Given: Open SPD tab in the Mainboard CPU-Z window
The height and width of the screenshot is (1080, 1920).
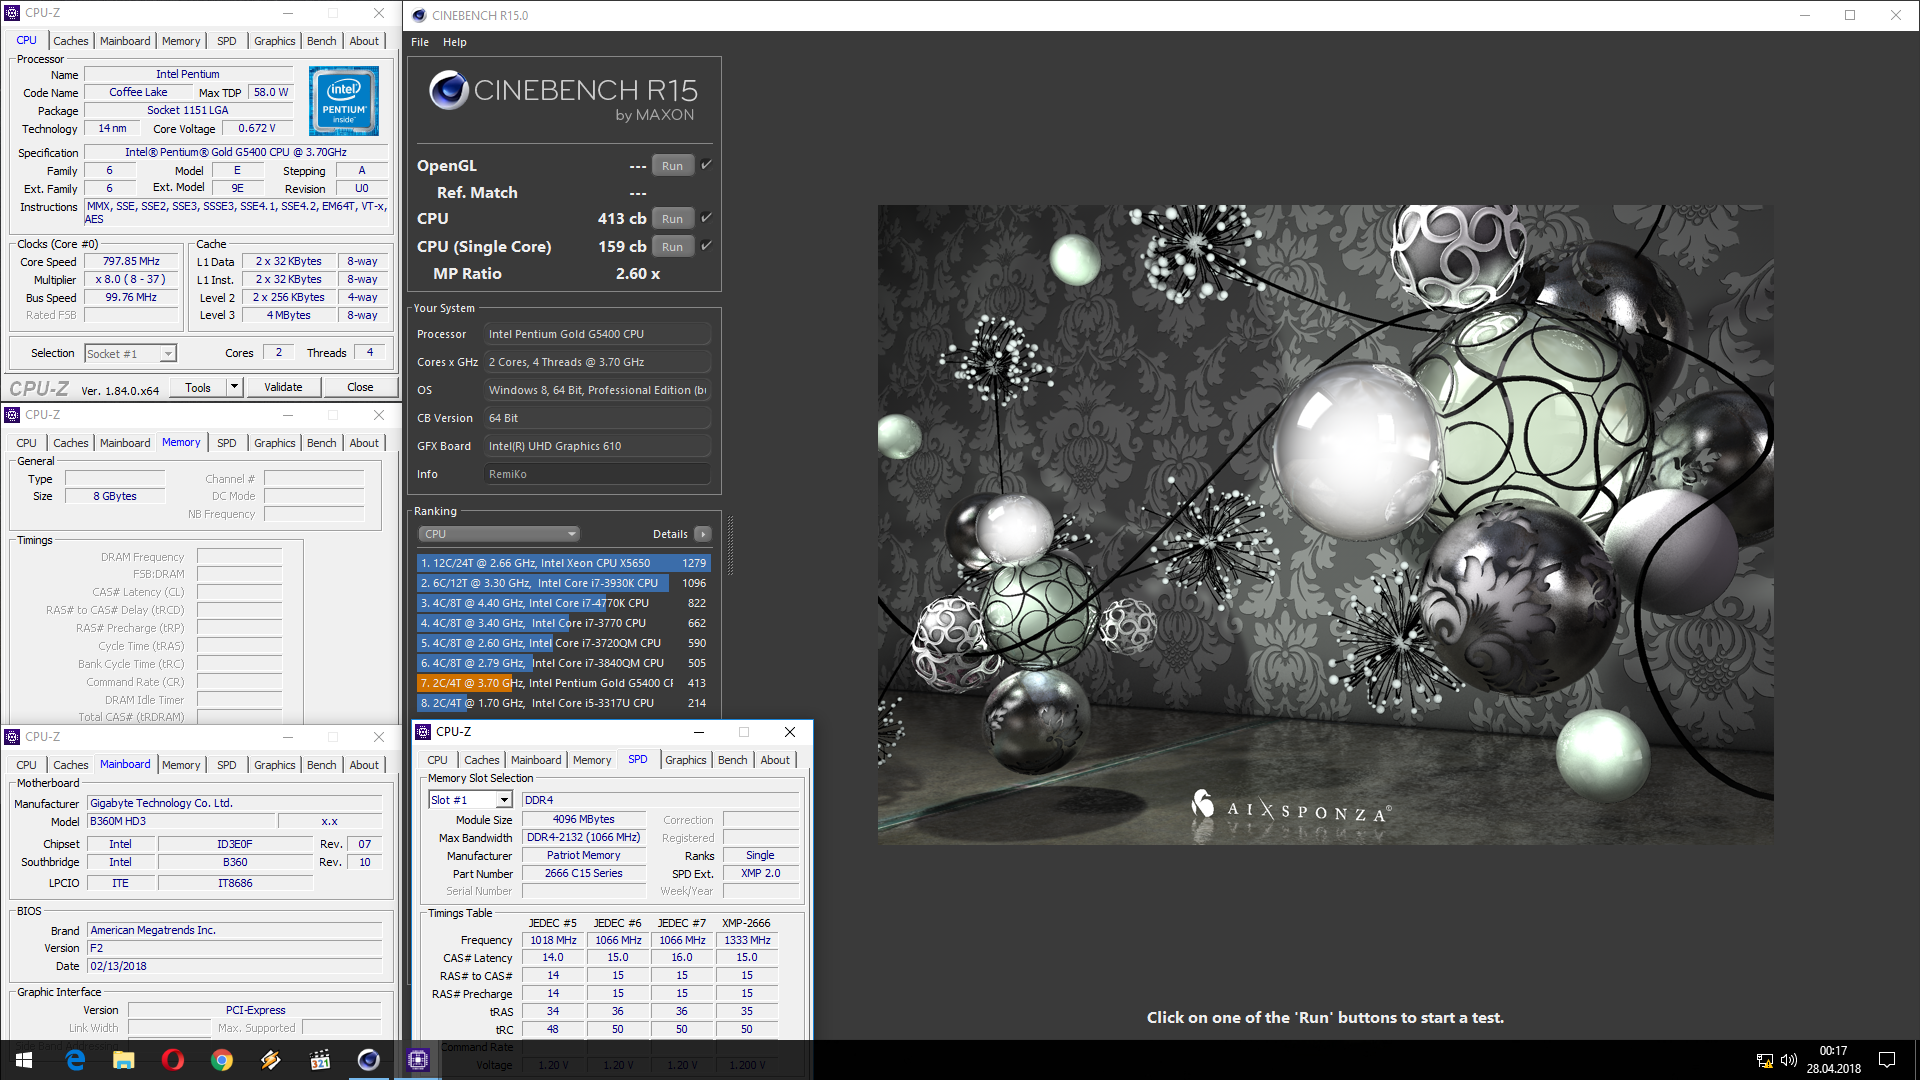Looking at the screenshot, I should [x=227, y=765].
